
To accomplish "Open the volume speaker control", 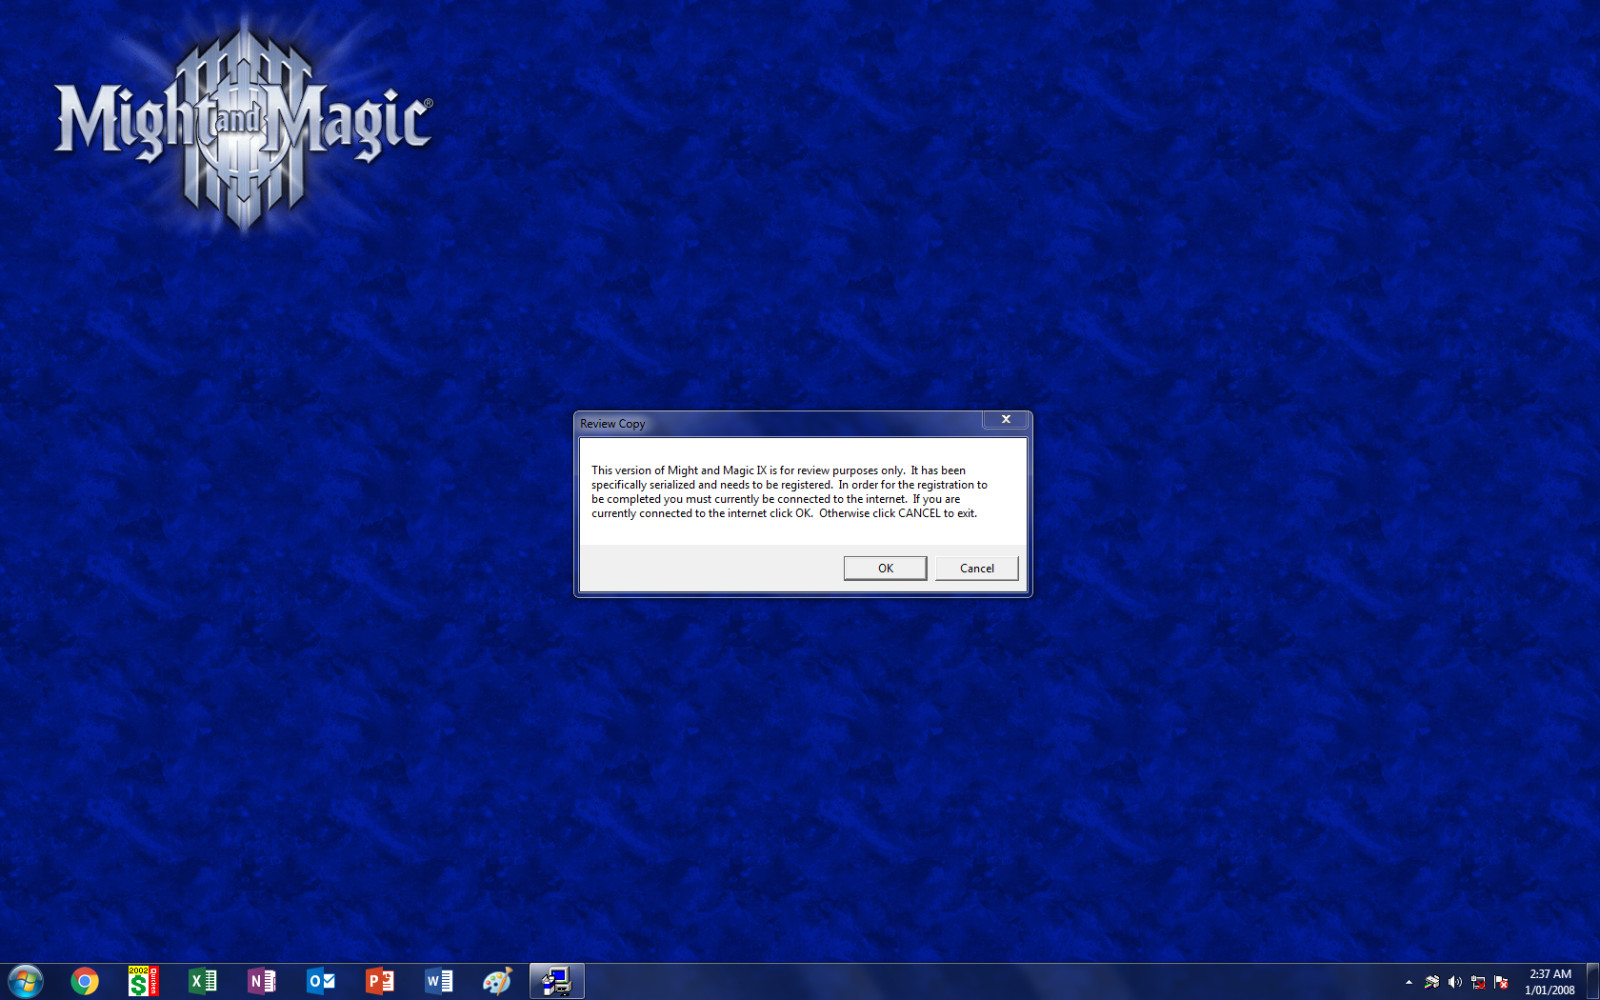I will click(1455, 982).
